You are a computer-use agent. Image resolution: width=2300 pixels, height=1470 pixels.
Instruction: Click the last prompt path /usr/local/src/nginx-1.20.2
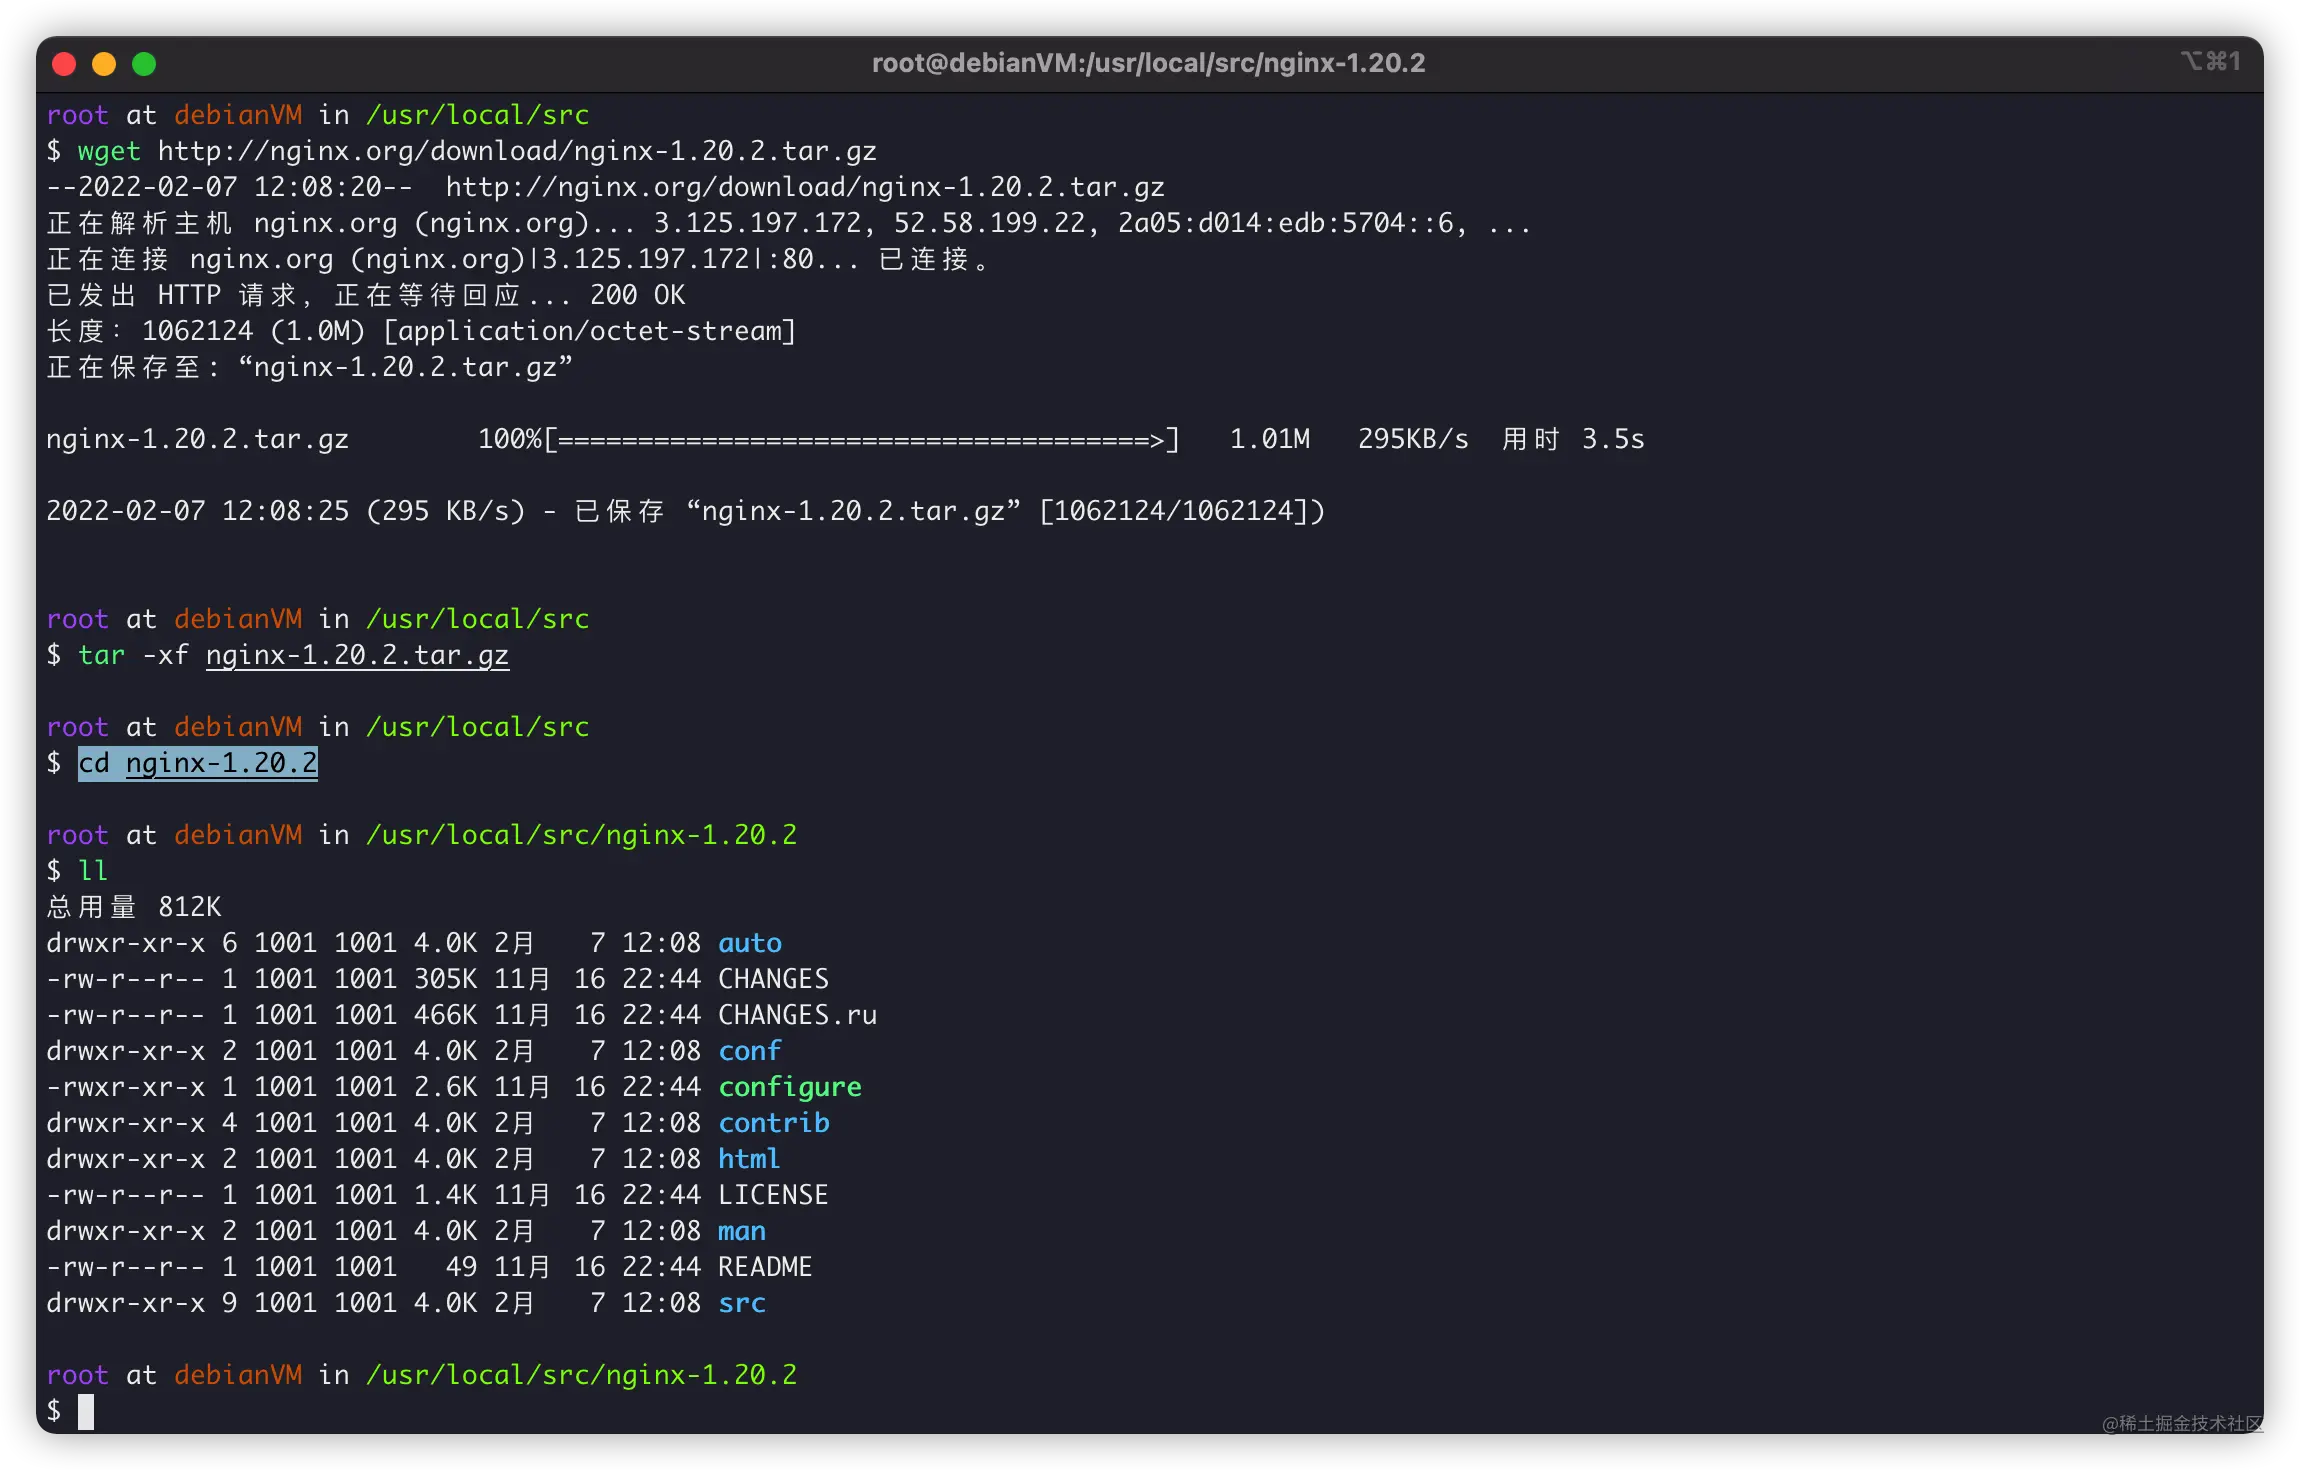582,1375
